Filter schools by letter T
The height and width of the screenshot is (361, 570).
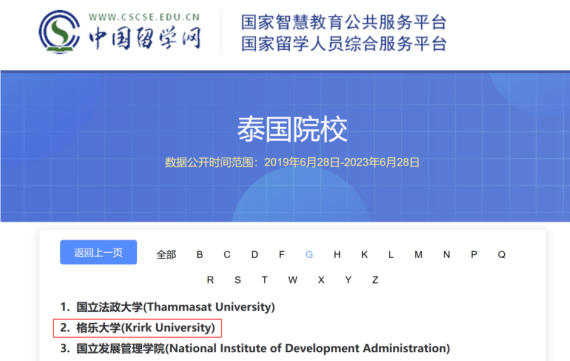coord(265,280)
